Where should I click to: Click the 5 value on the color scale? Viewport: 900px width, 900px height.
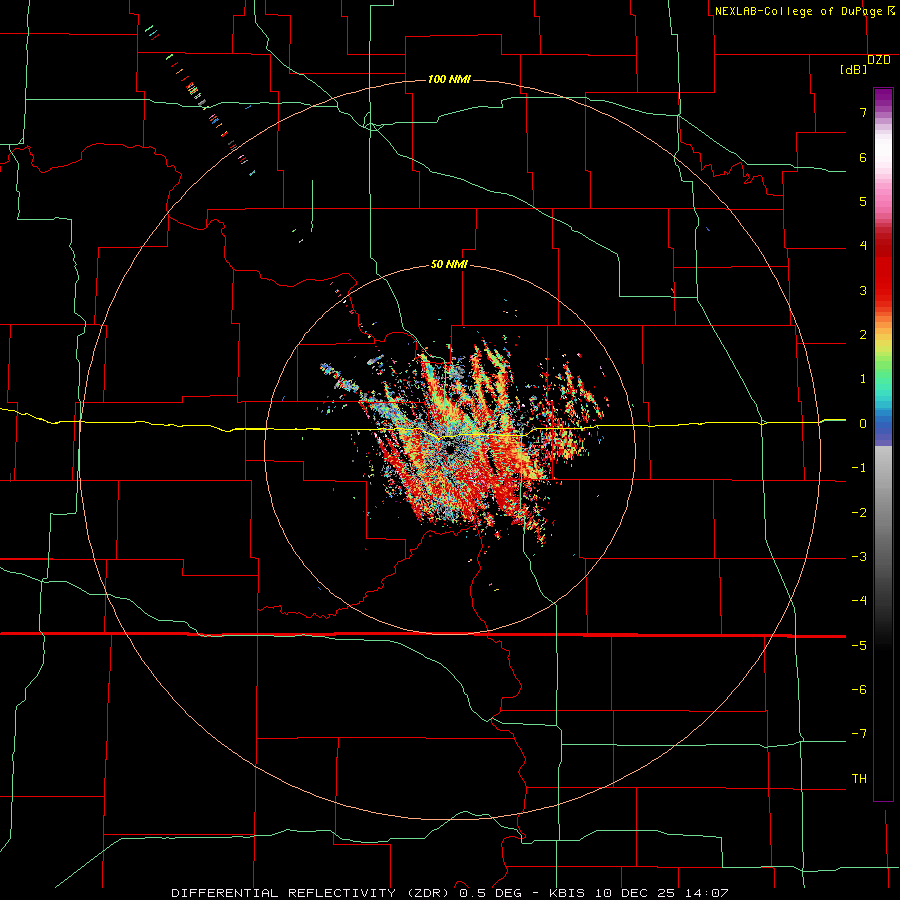(x=863, y=201)
